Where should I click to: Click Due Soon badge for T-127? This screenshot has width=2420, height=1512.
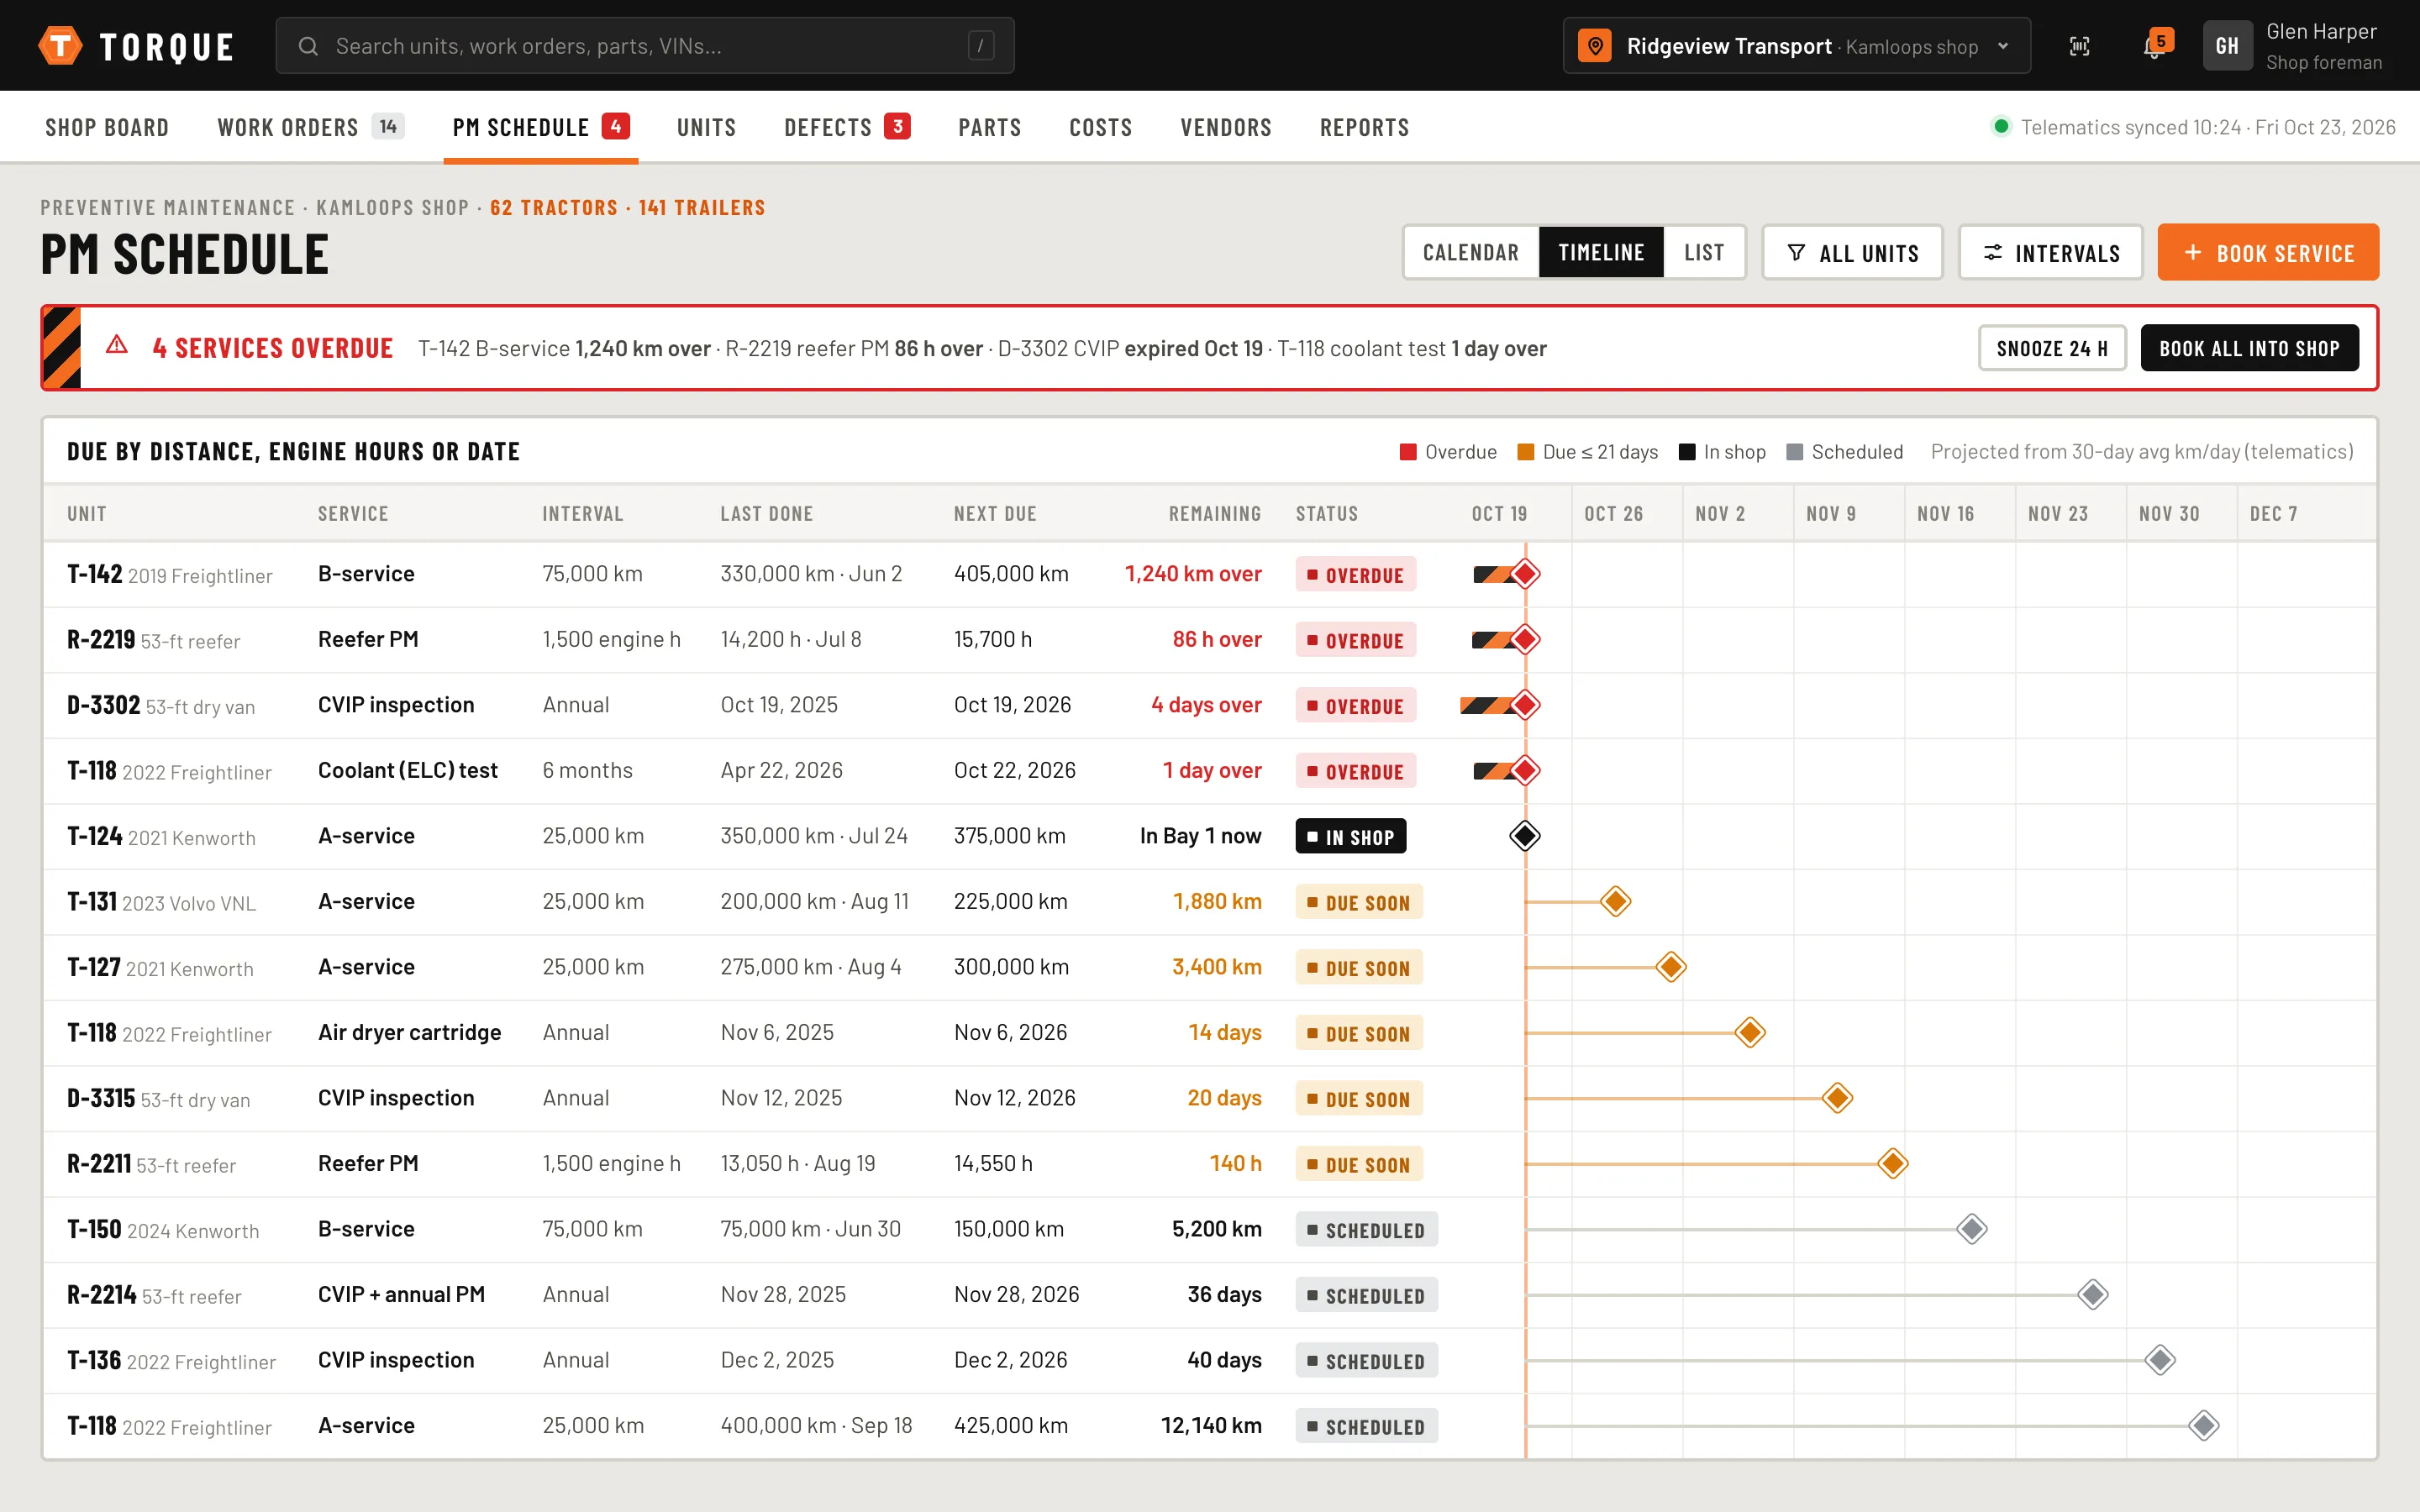click(1359, 968)
